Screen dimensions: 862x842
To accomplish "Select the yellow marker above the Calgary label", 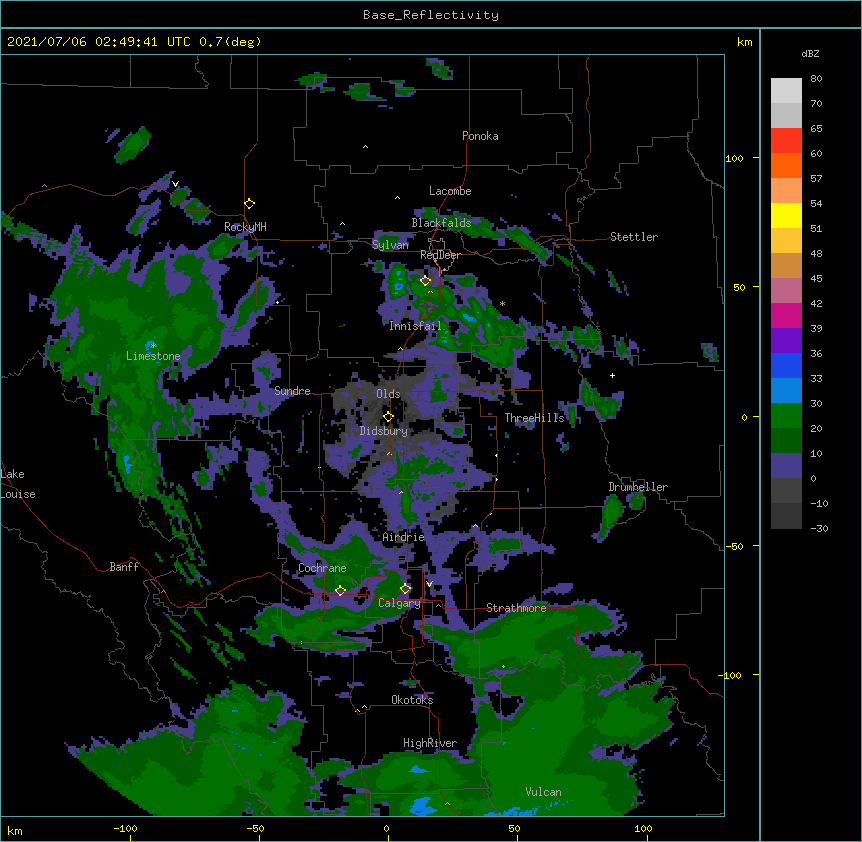I will 405,589.
